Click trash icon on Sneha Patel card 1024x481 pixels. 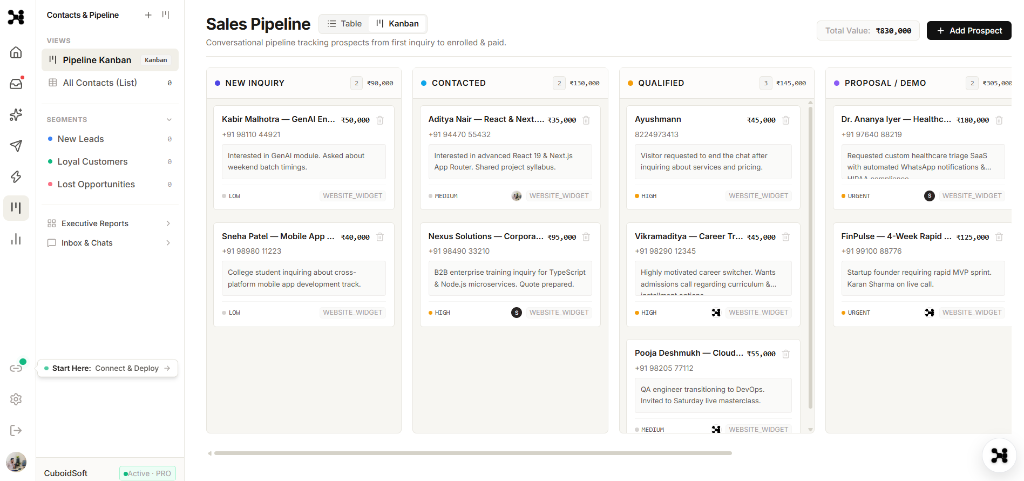pyautogui.click(x=380, y=237)
